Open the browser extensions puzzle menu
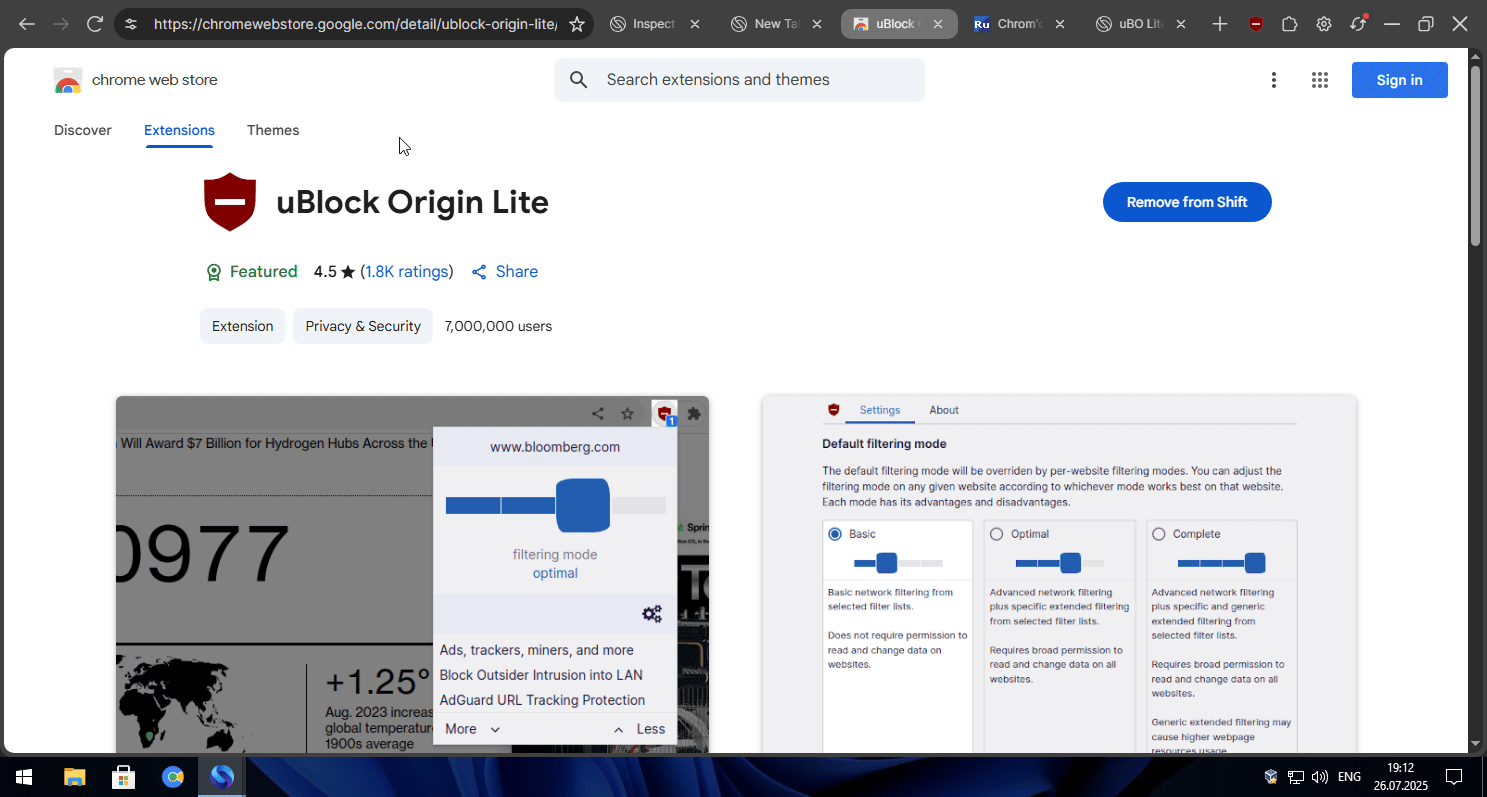 [1290, 24]
